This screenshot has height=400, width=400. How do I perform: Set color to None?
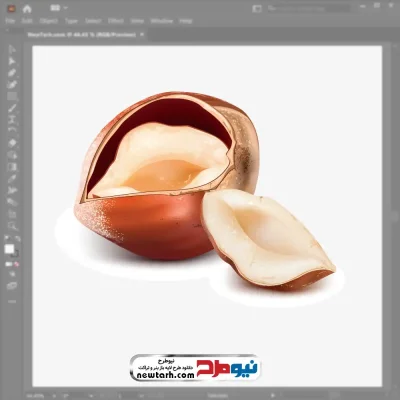click(x=16, y=264)
